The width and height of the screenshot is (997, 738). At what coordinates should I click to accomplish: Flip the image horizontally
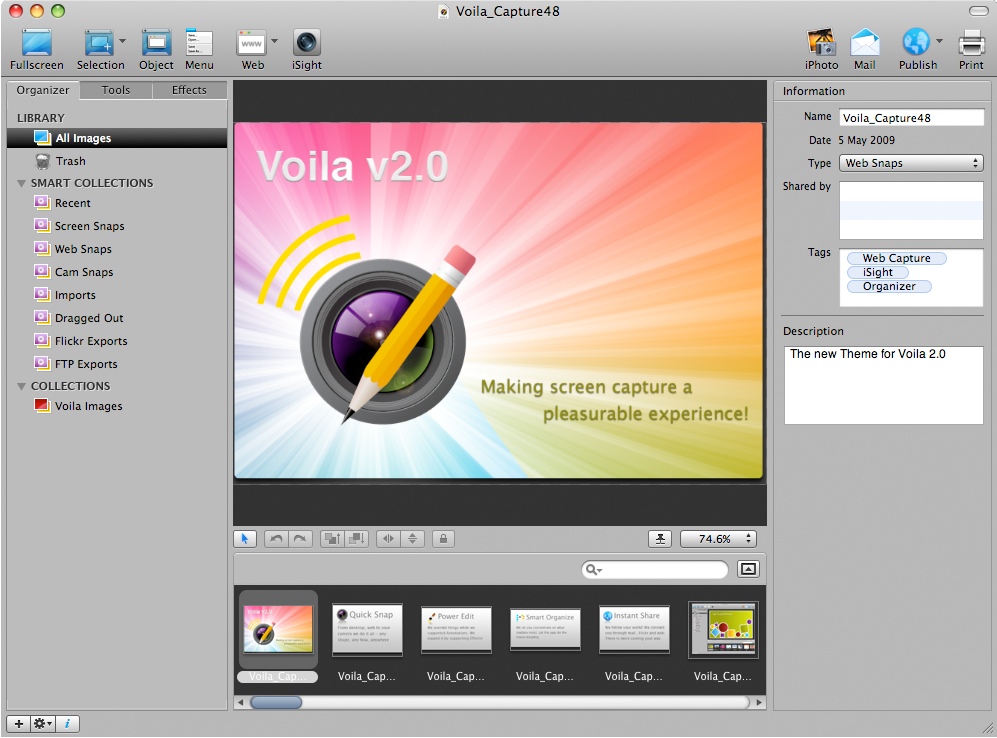pos(388,539)
